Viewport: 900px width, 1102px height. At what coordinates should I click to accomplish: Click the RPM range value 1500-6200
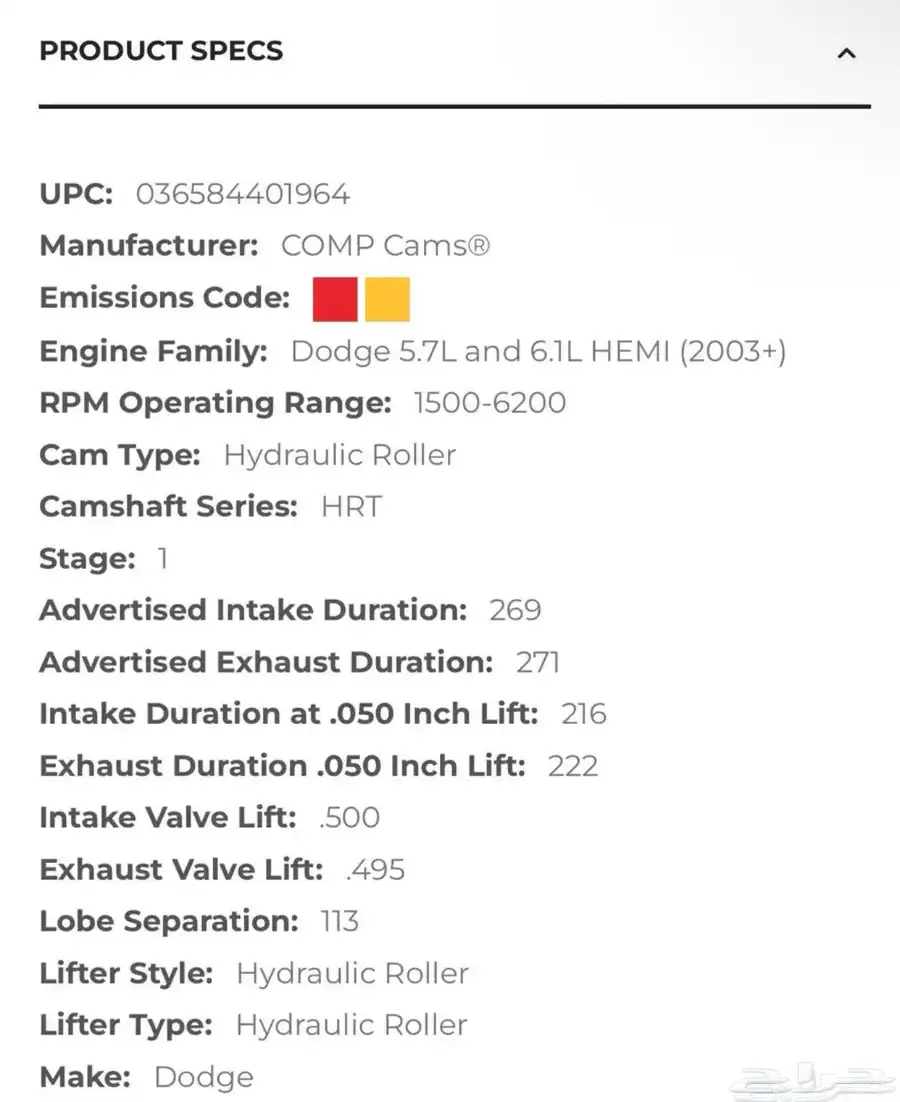[x=490, y=403]
